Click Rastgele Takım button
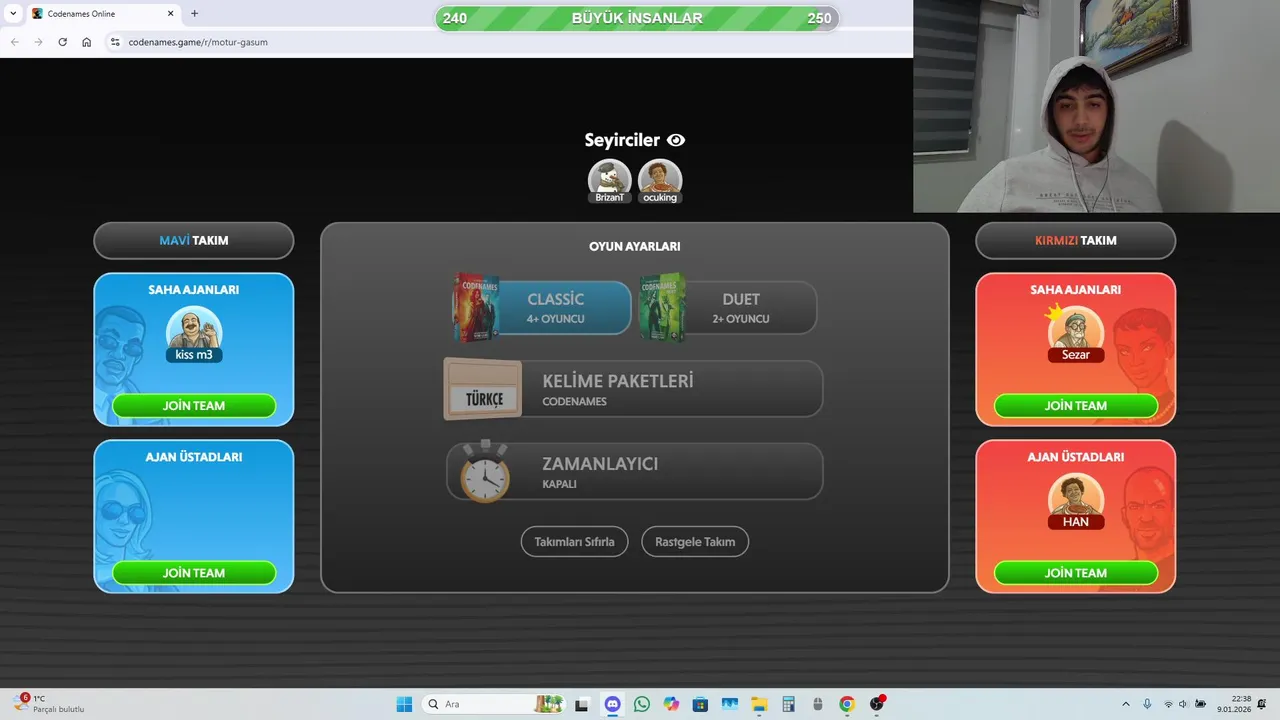The width and height of the screenshot is (1280, 720). 695,542
